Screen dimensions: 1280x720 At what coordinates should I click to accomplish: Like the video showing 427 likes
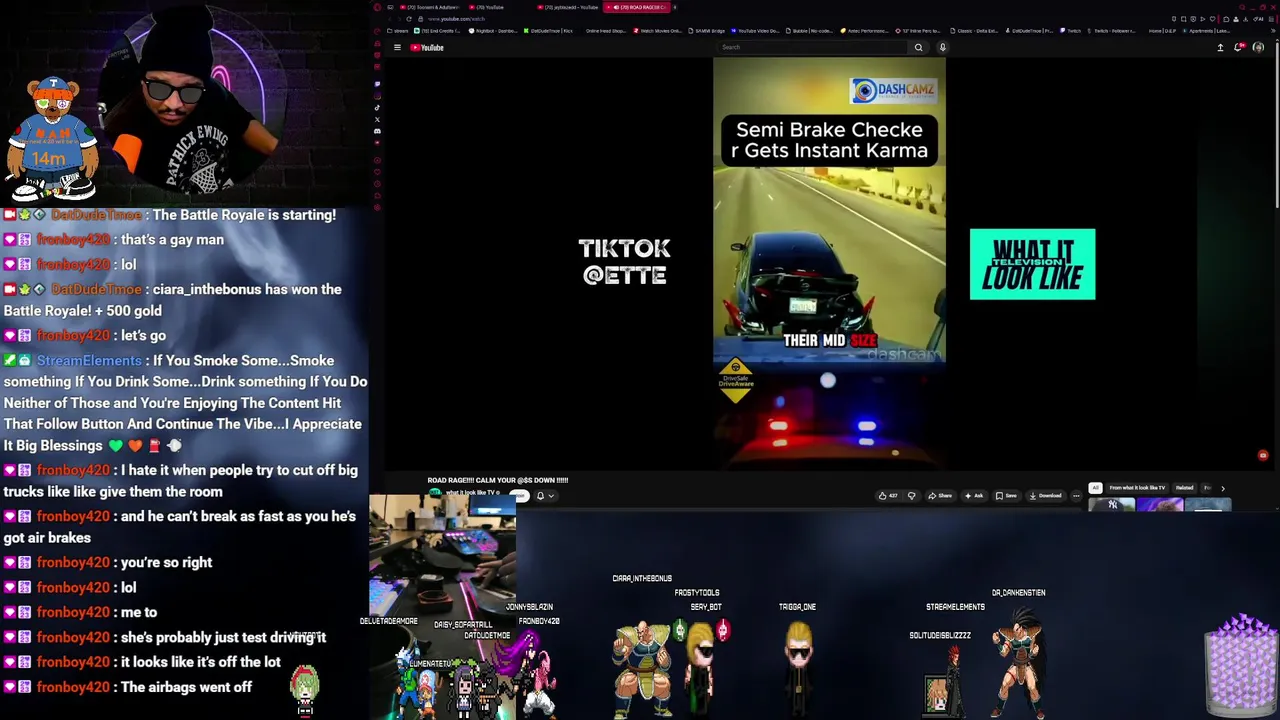889,496
